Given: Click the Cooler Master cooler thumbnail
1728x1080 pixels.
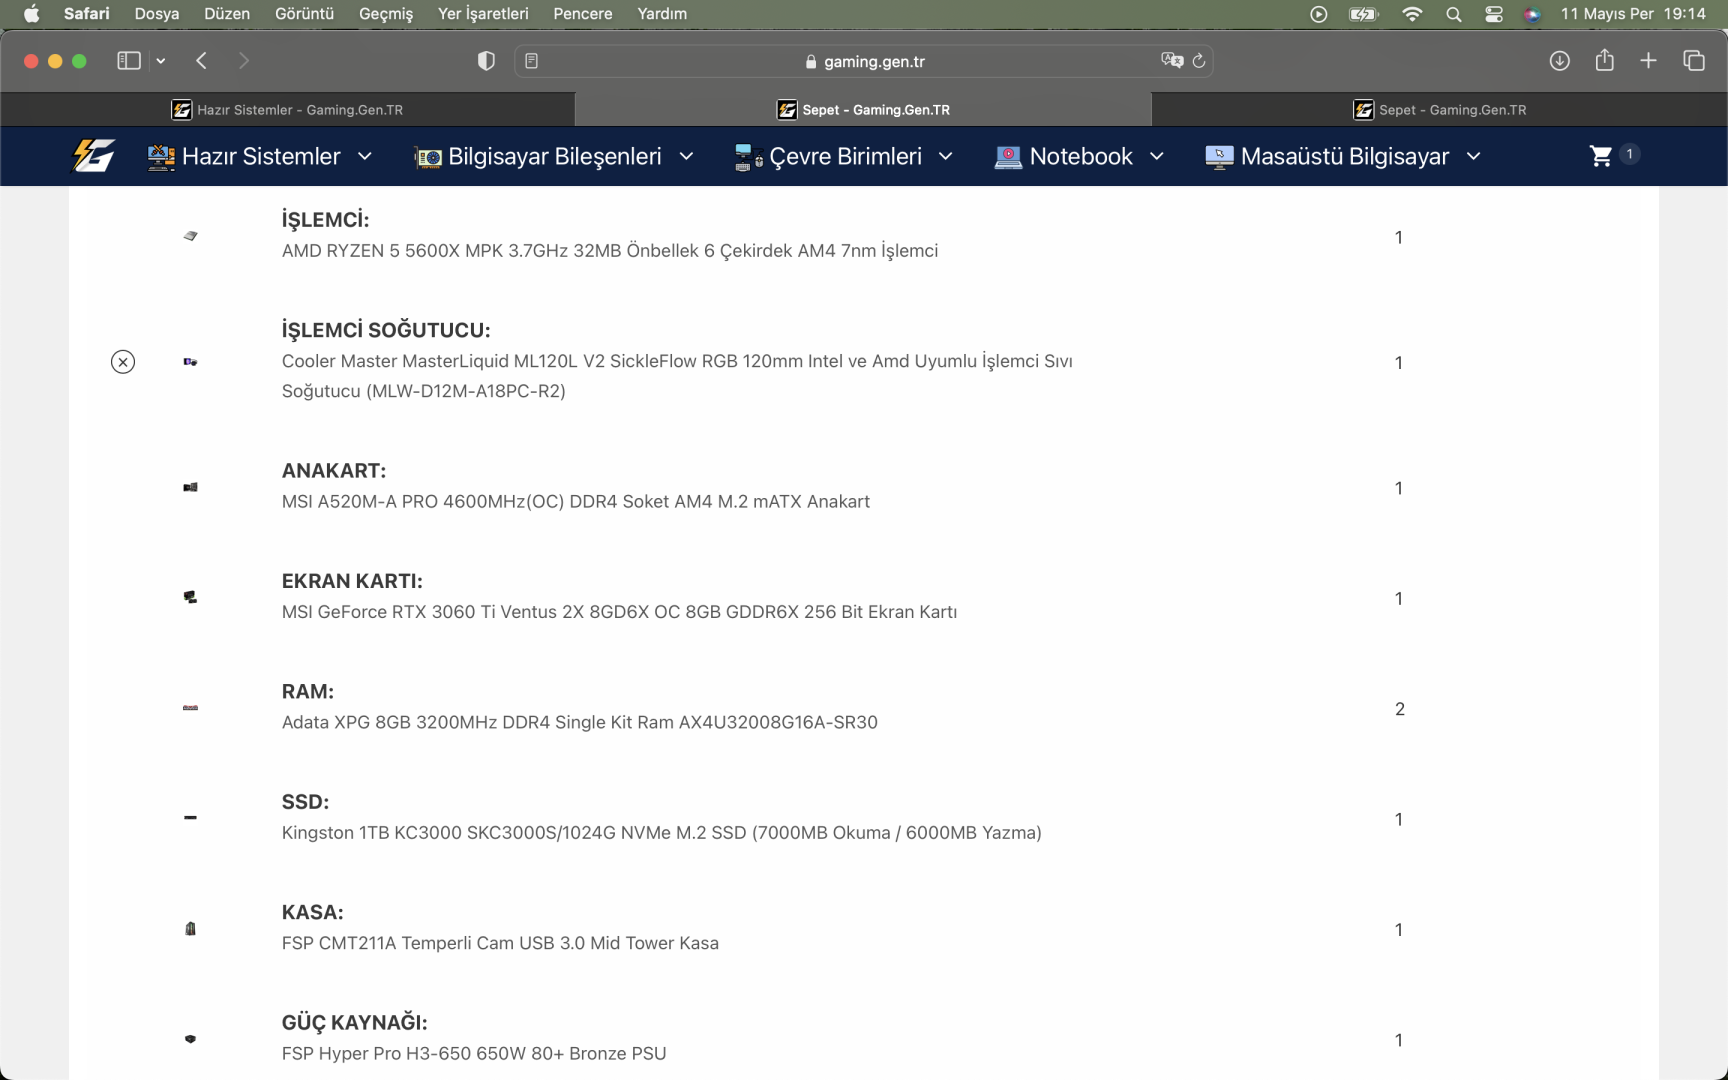Looking at the screenshot, I should [190, 362].
